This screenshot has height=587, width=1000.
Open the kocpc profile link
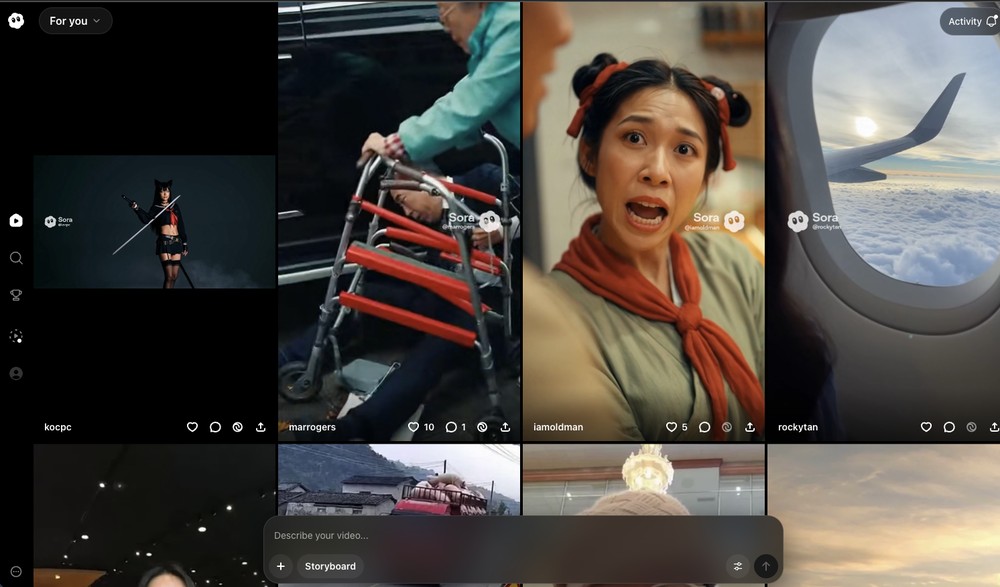coord(57,427)
